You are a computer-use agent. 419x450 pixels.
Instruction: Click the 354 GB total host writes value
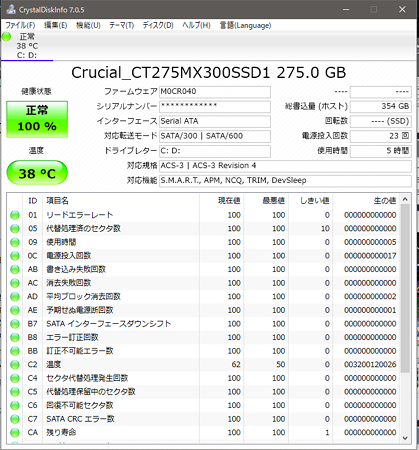[x=380, y=106]
